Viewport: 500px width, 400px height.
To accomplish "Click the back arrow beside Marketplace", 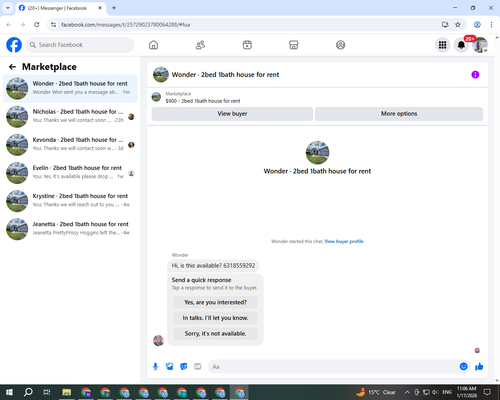I will point(12,67).
